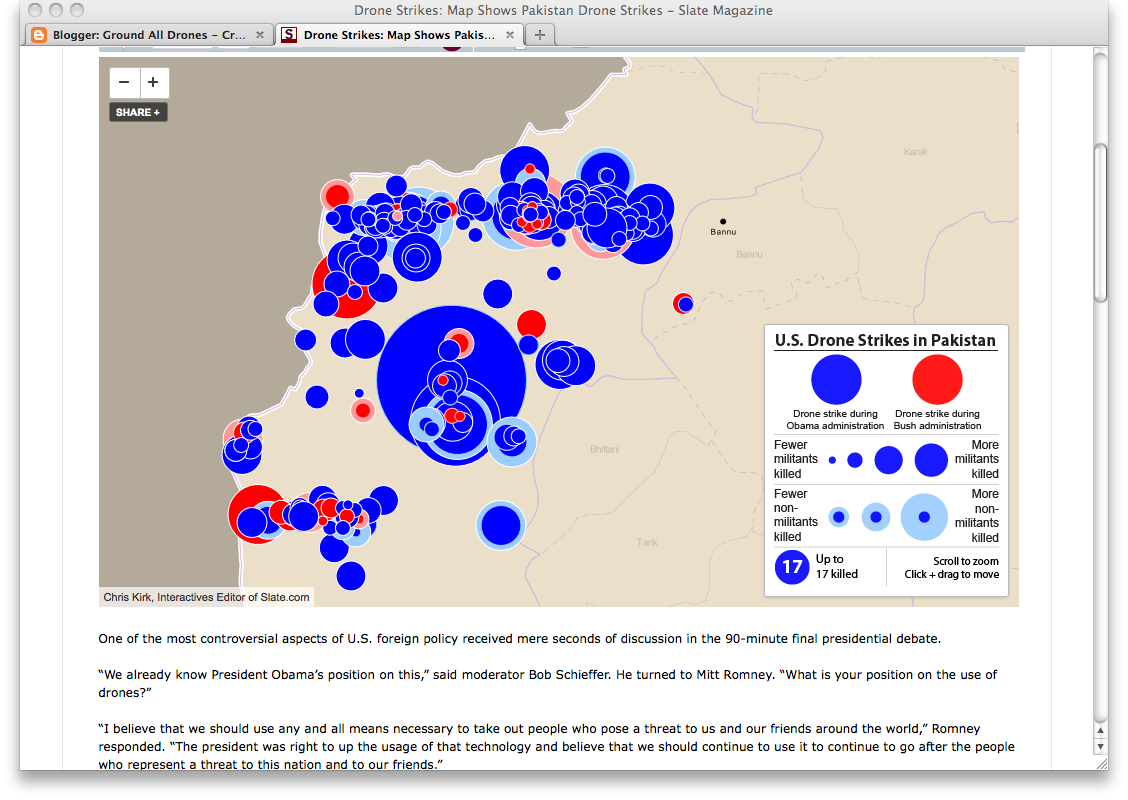Open the SHARE+ menu on the map

coord(137,112)
